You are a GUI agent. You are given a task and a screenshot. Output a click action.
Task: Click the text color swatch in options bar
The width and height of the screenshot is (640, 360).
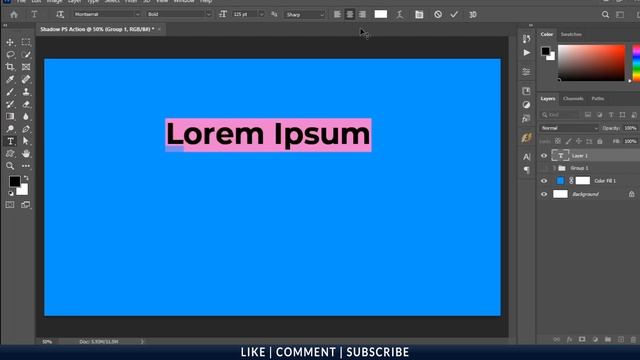[x=381, y=14]
